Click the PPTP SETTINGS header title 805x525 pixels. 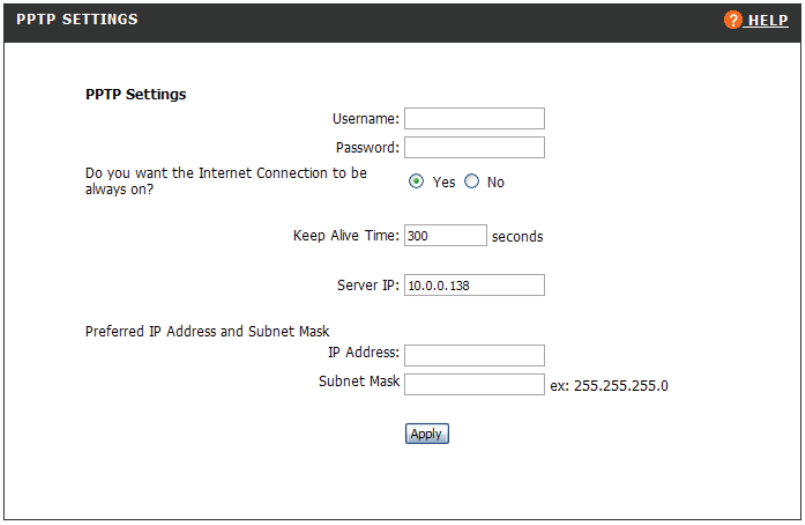pyautogui.click(x=77, y=20)
